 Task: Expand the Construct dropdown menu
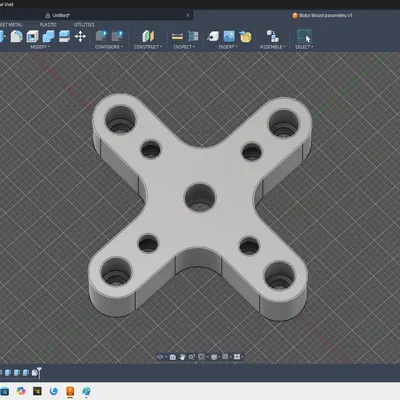point(148,47)
